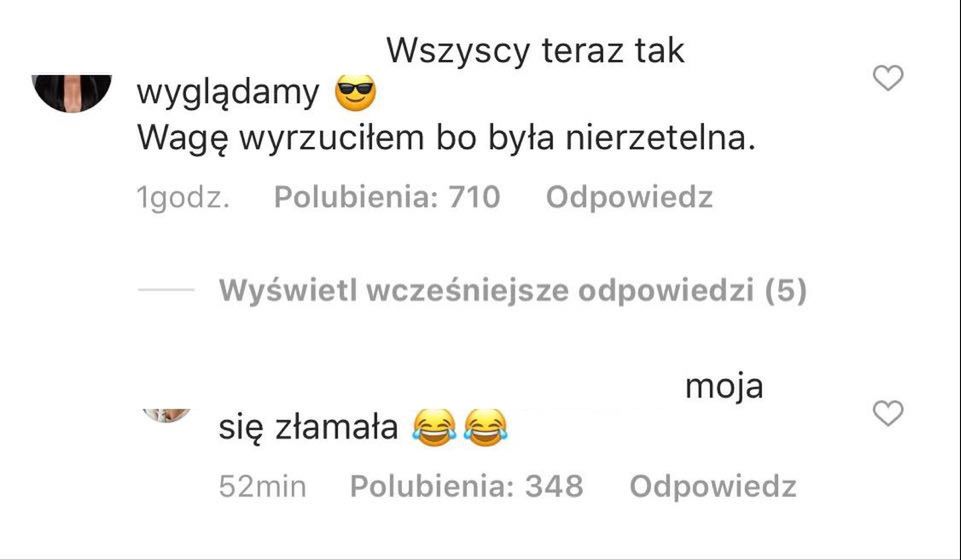Open the reply author's small avatar
Screen dimensions: 961x560
(167, 415)
